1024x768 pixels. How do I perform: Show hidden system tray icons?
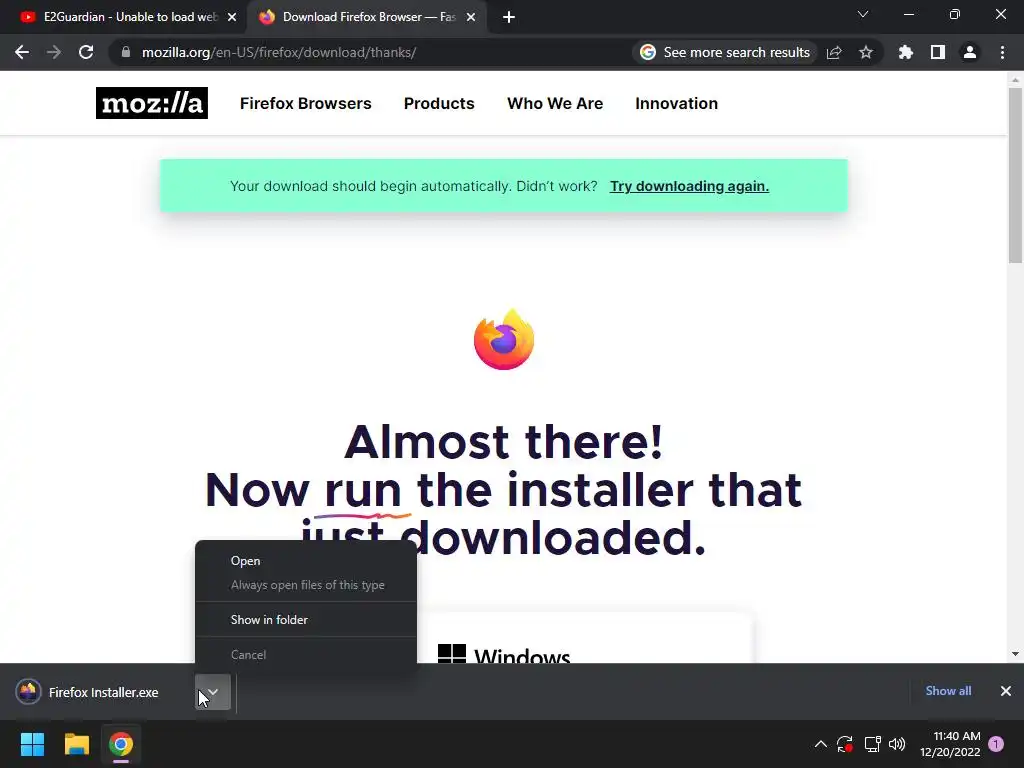[821, 744]
